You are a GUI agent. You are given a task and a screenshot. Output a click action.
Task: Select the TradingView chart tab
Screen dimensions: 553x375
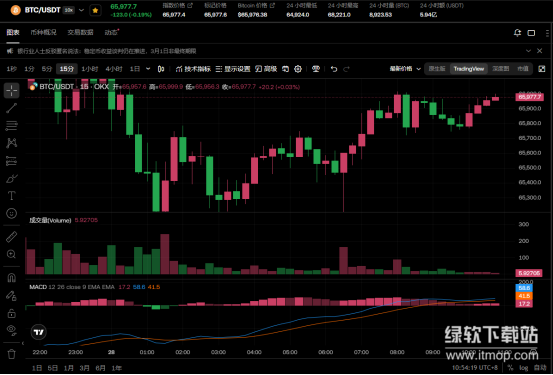coord(468,69)
